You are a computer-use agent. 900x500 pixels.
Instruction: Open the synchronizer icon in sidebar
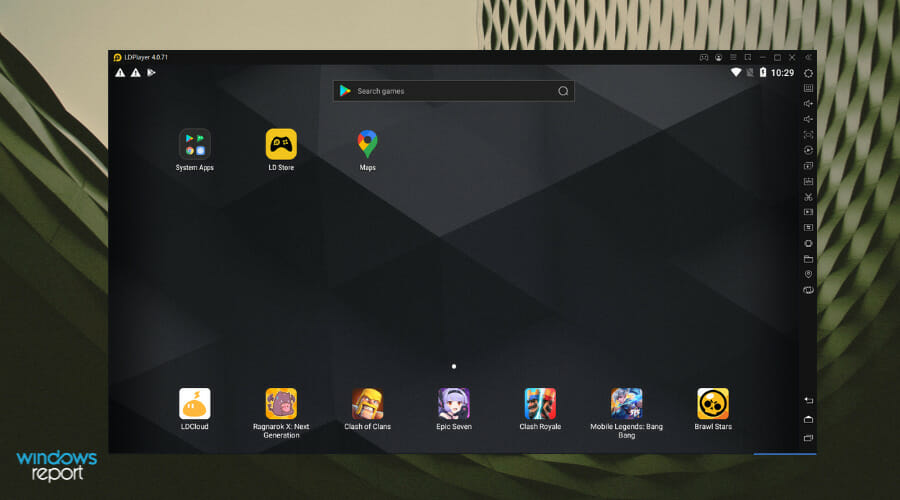click(x=808, y=228)
